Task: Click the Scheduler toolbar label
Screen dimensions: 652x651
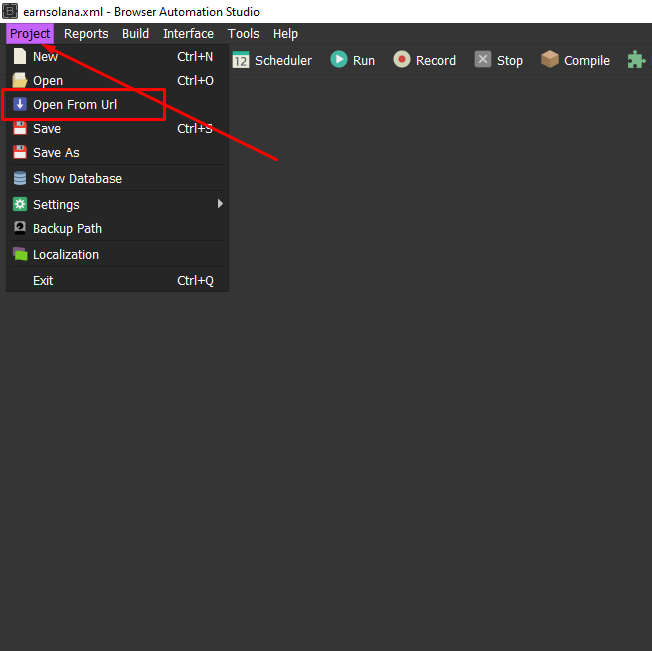Action: click(283, 61)
